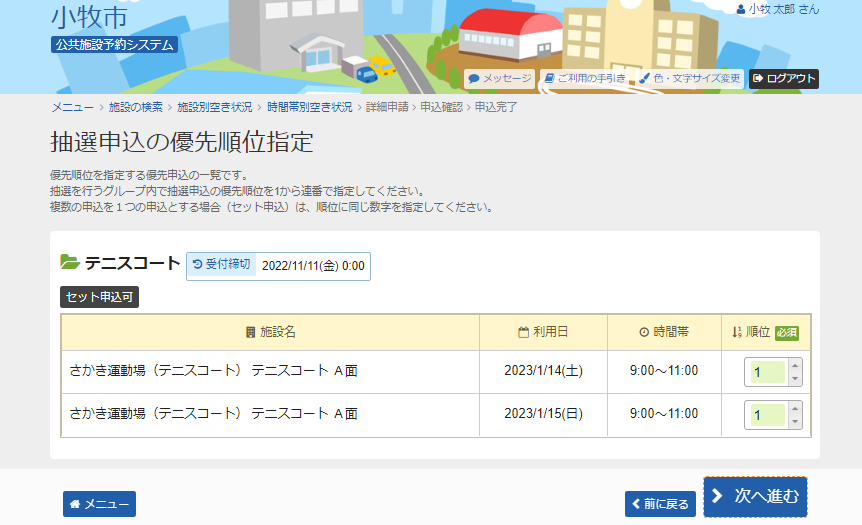
Task: Decrease priority for the 2023/1/15 row
Action: [x=795, y=421]
